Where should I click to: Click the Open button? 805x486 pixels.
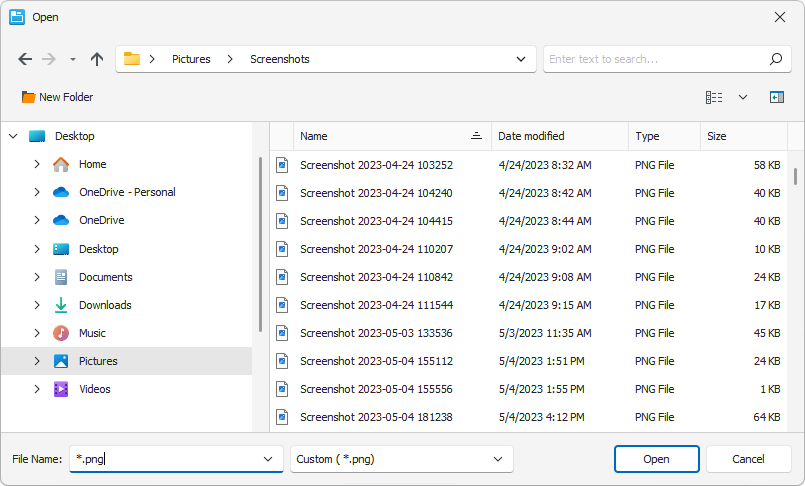[x=656, y=459]
